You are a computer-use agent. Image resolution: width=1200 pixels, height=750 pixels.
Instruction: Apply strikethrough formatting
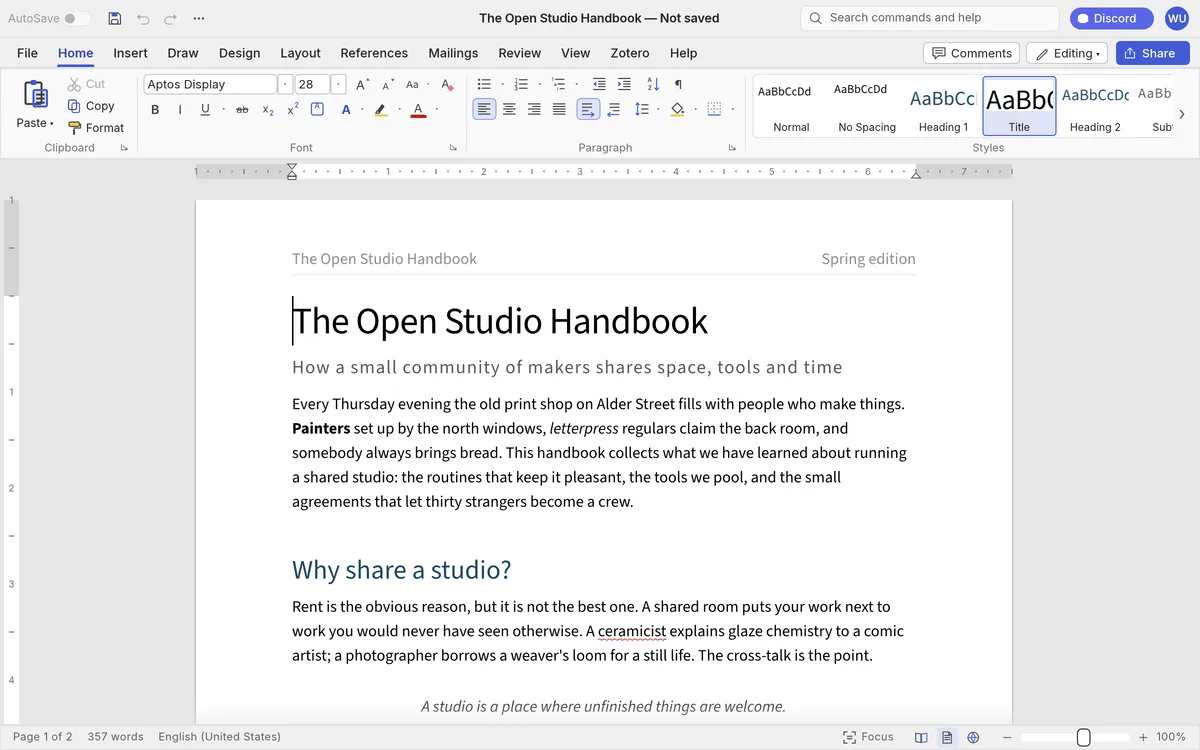click(242, 110)
